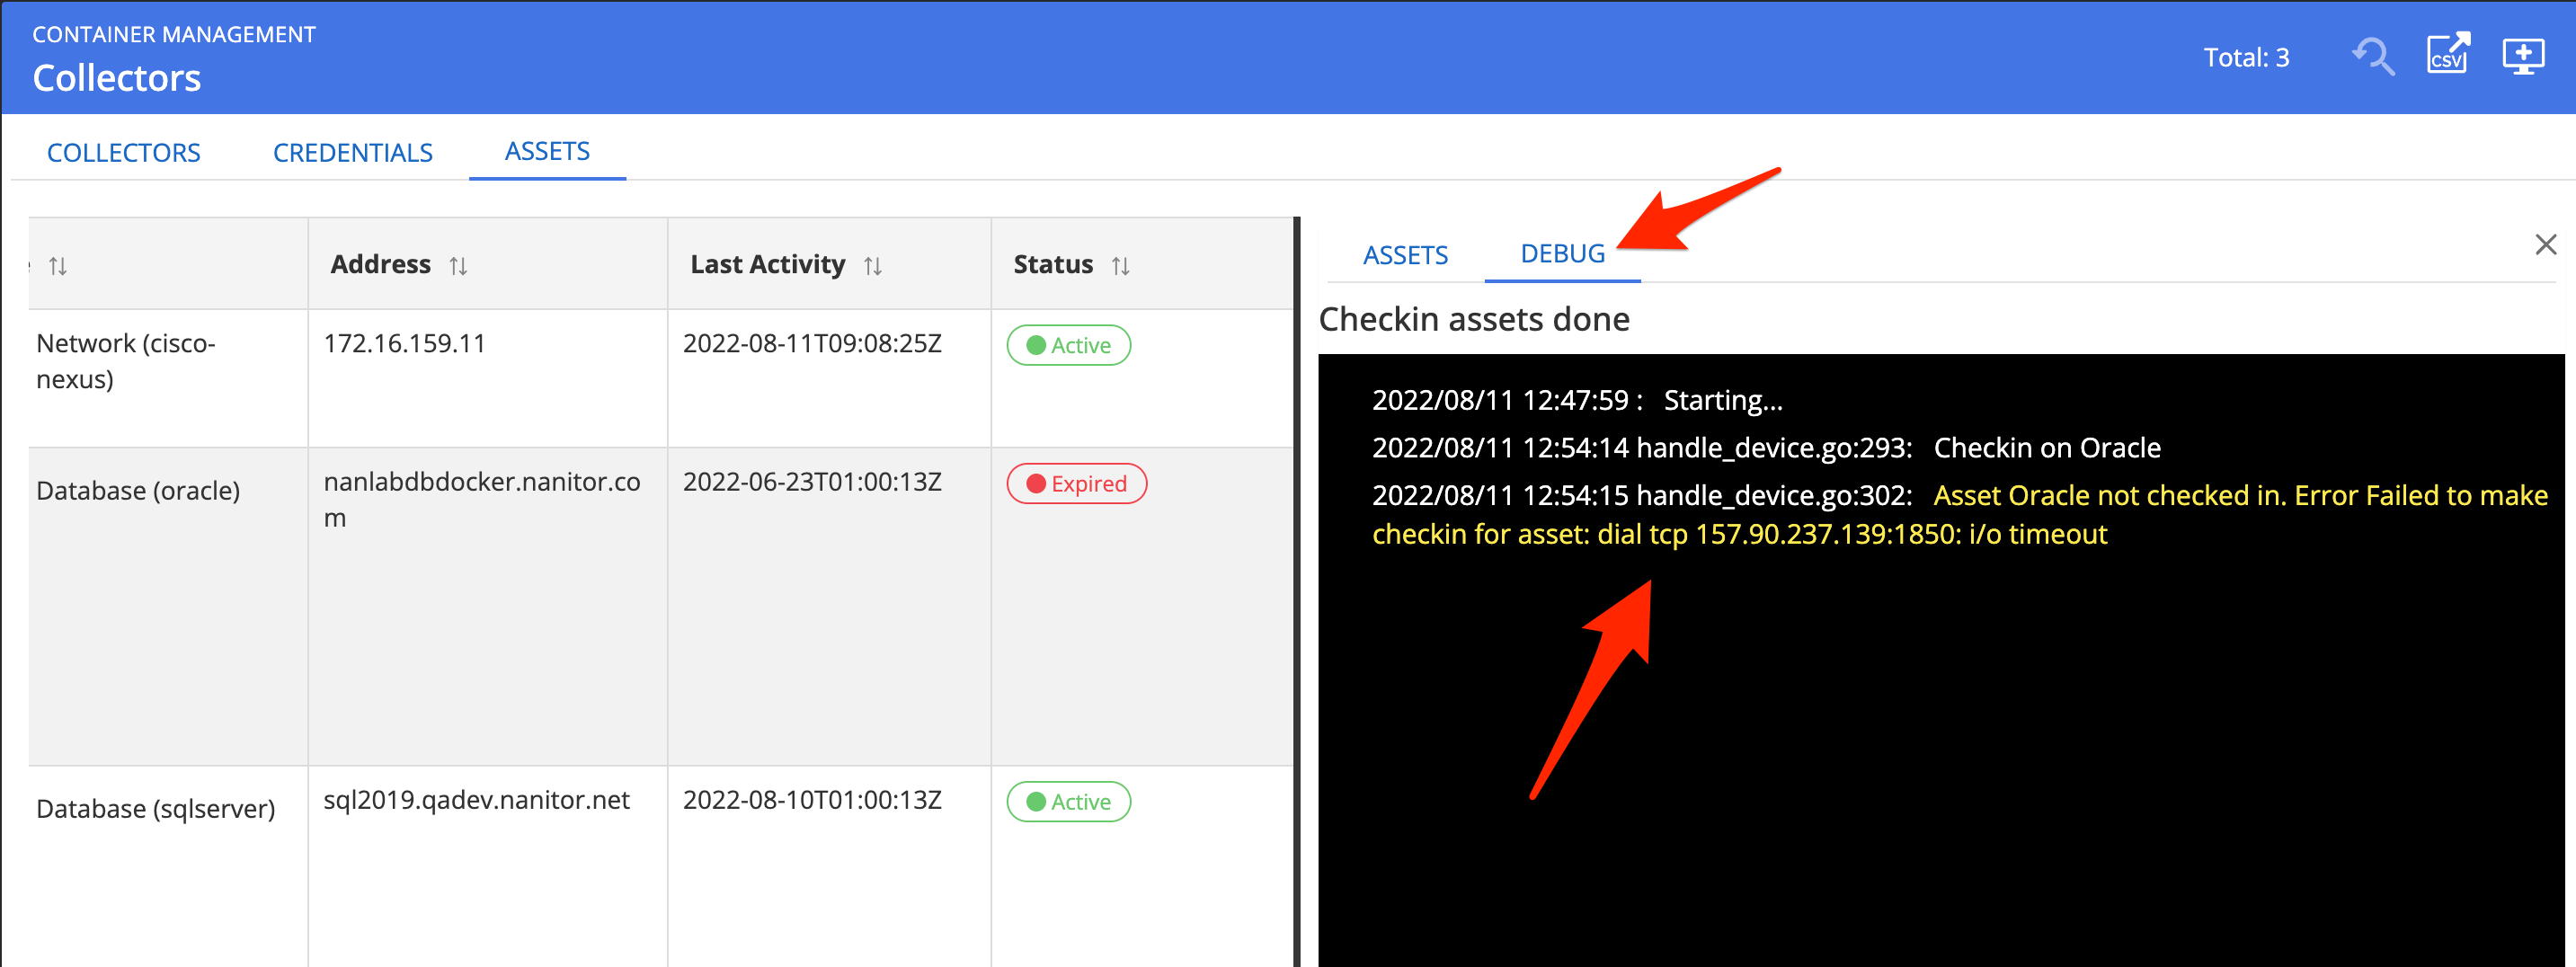Select the main ASSETS tab
Screen dimensions: 2576x967
547,152
